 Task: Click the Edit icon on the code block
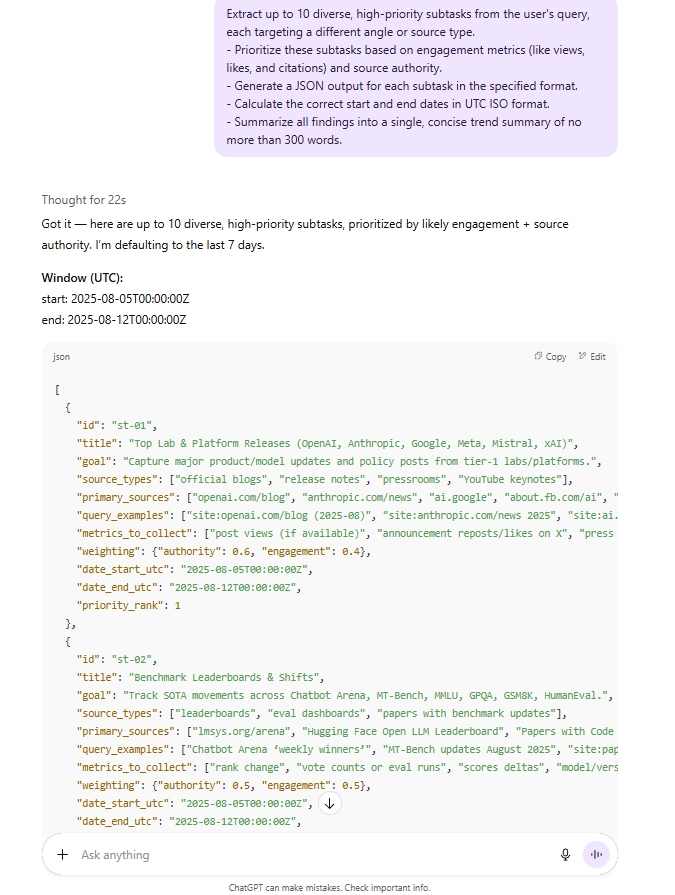tap(592, 356)
